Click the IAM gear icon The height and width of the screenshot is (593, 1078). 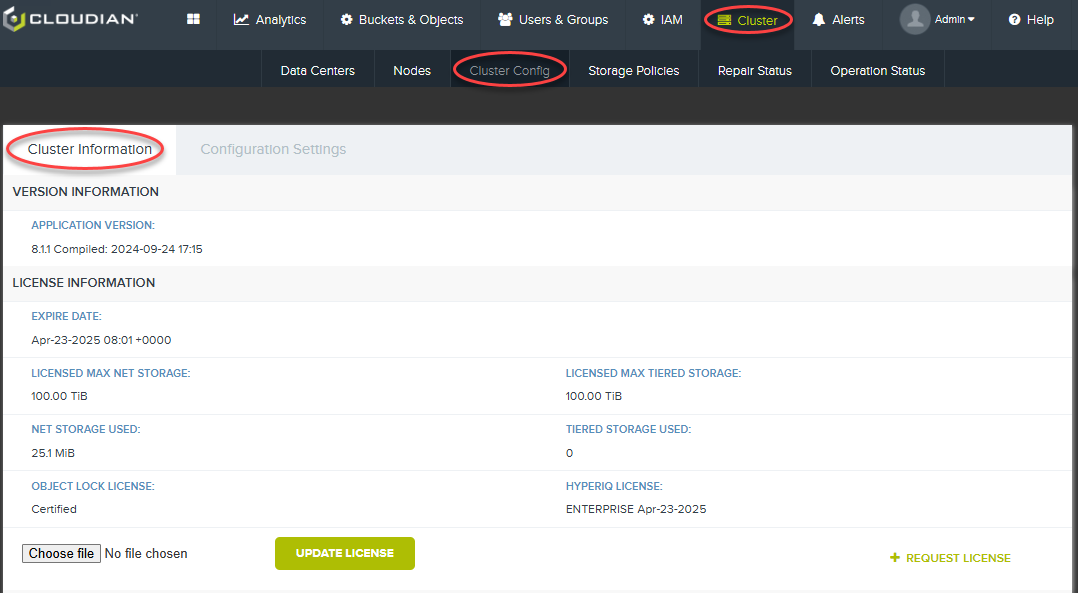648,19
